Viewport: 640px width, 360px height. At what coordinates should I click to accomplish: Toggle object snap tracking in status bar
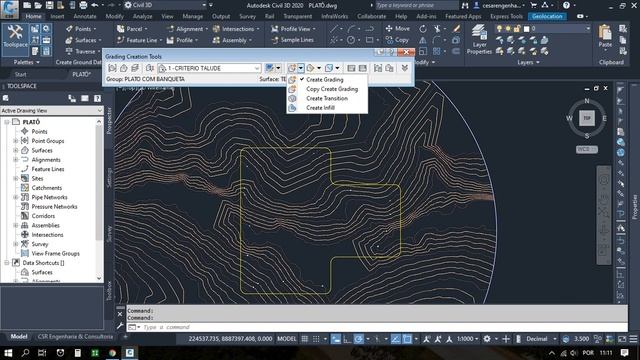tap(396, 339)
